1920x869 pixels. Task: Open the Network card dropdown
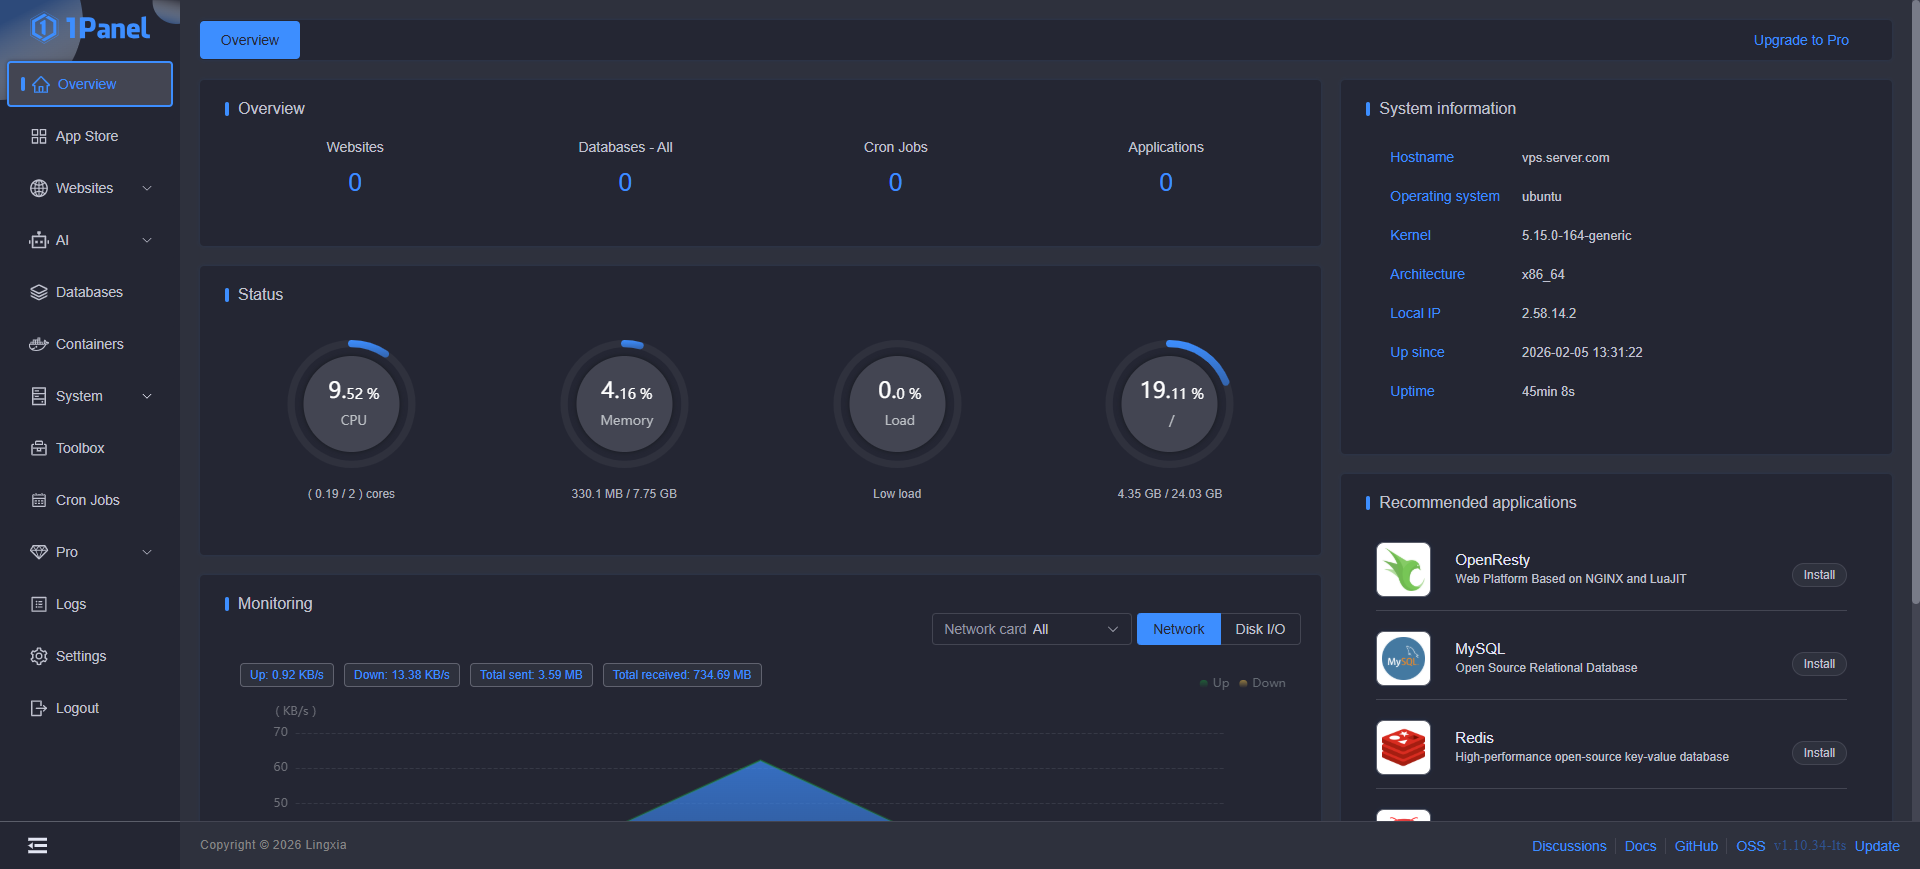[x=1031, y=629]
